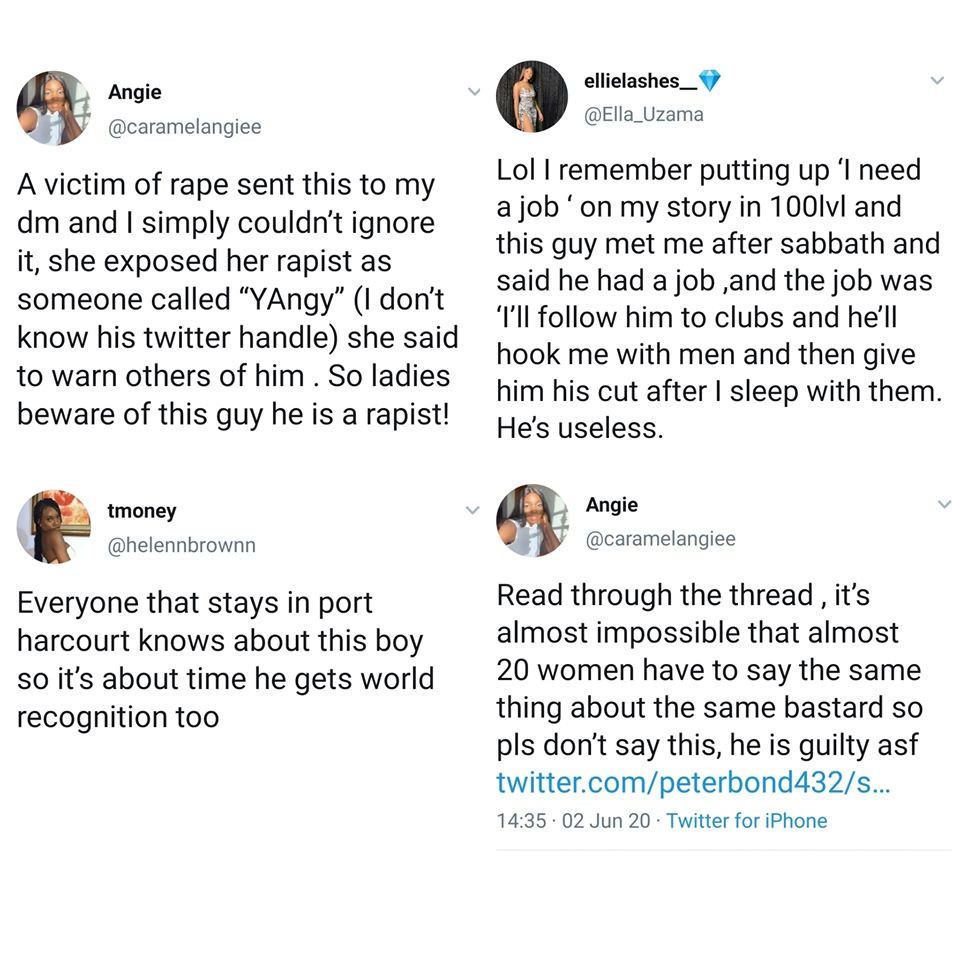Viewport: 960px width, 960px height.
Task: Open the @Ella_Uzama handle
Action: click(x=643, y=114)
